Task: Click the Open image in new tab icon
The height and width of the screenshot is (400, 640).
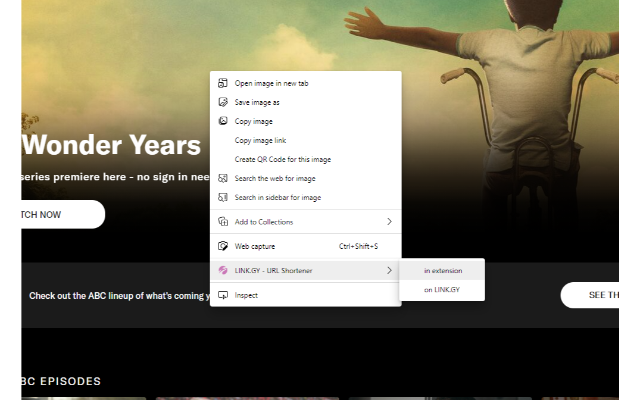Action: (x=223, y=83)
